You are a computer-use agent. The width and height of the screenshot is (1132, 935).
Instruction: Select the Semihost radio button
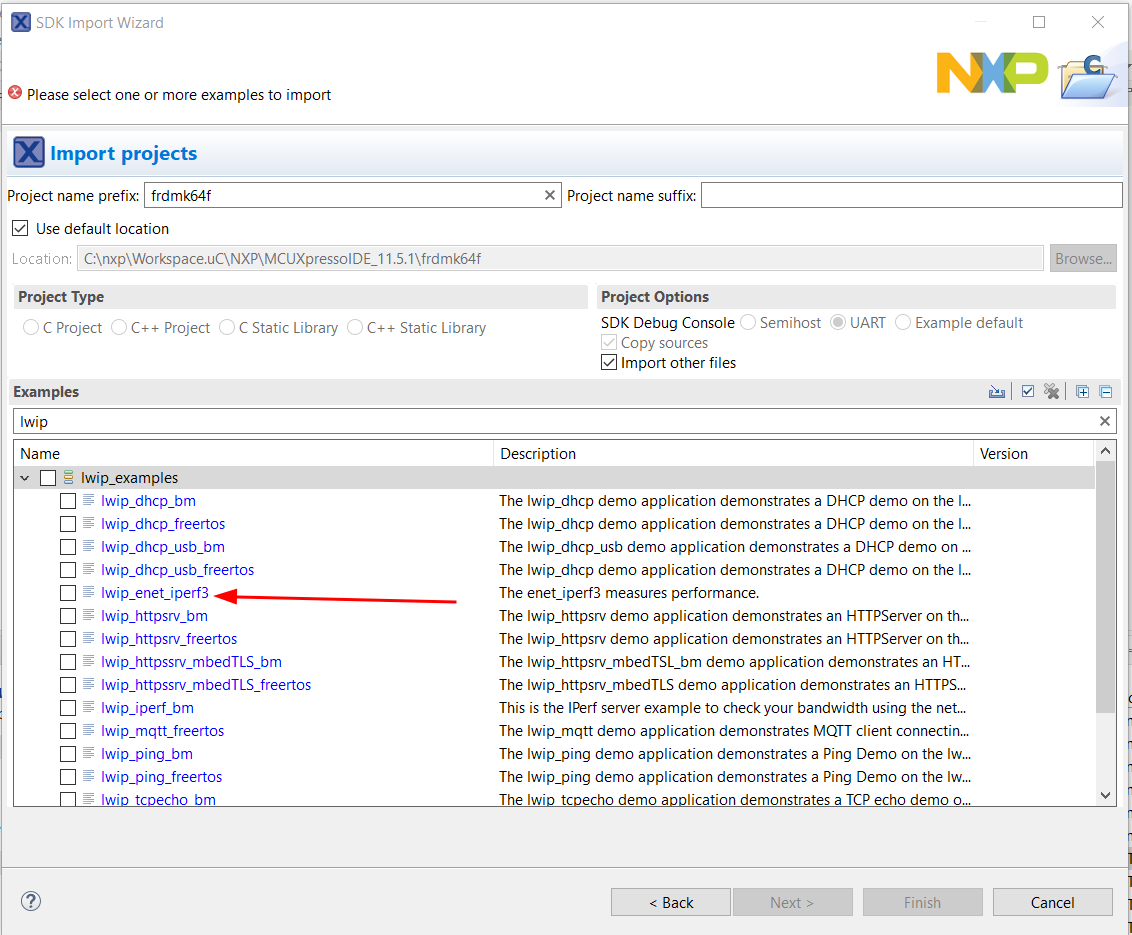tap(748, 322)
